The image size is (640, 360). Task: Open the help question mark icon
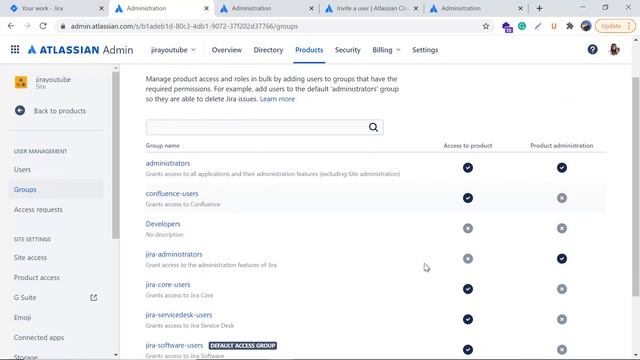(592, 49)
